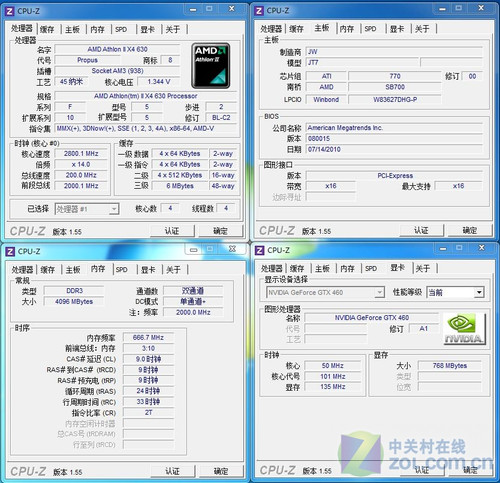Viewport: 500px width, 483px height.
Task: Close the mainboard CPU-Z window
Action: 481,8
